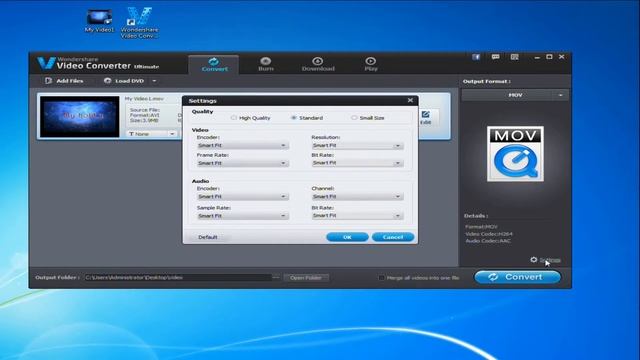
Task: Expand the Load DVD dropdown arrow
Action: 154,81
